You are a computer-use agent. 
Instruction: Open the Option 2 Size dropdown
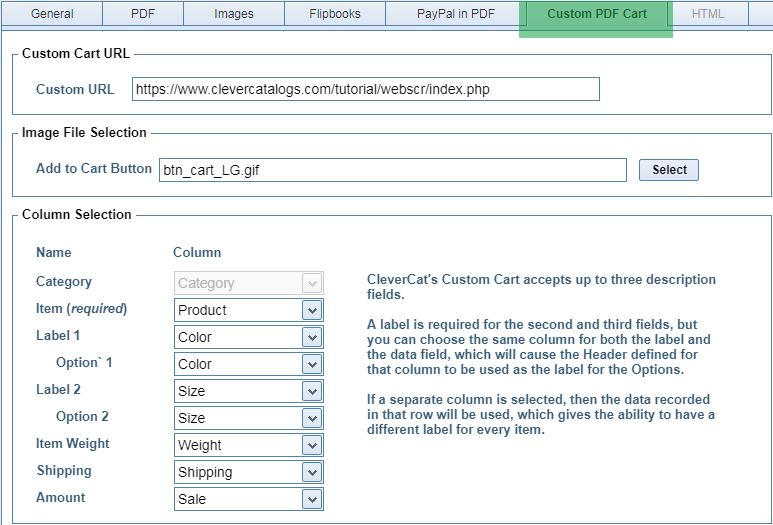click(248, 418)
